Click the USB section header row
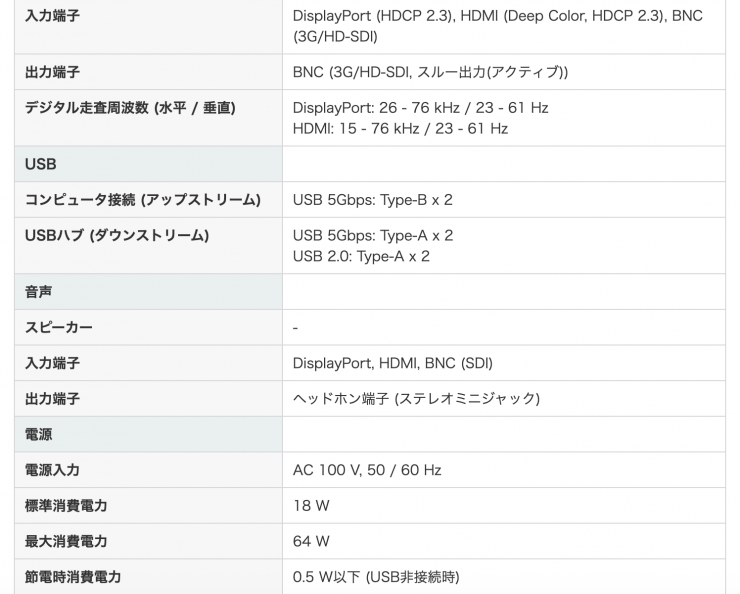The height and width of the screenshot is (594, 740). pyautogui.click(x=41, y=164)
